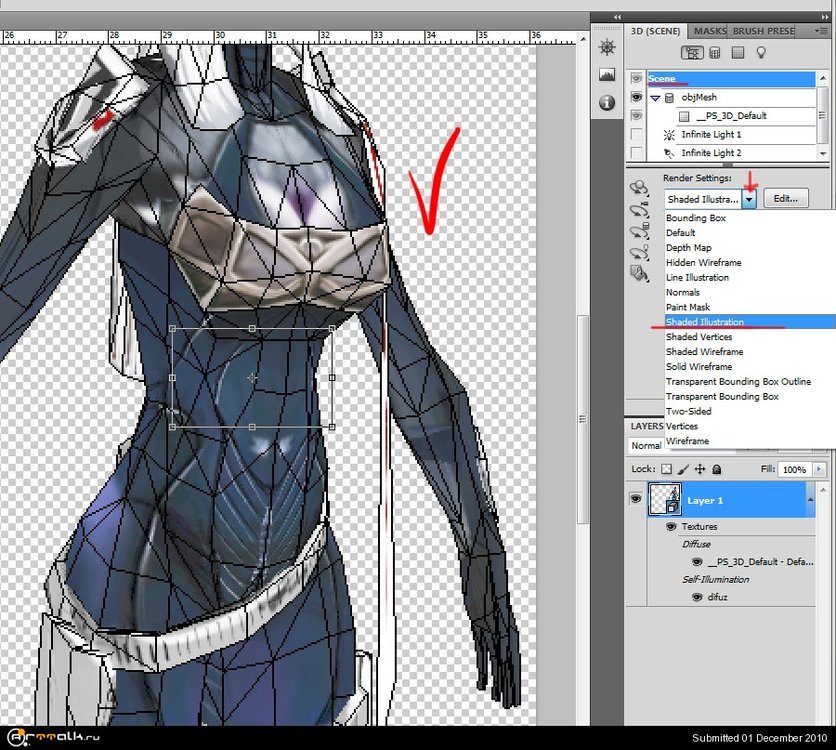The image size is (836, 750).
Task: Lock all with padlock icon
Action: [x=717, y=469]
